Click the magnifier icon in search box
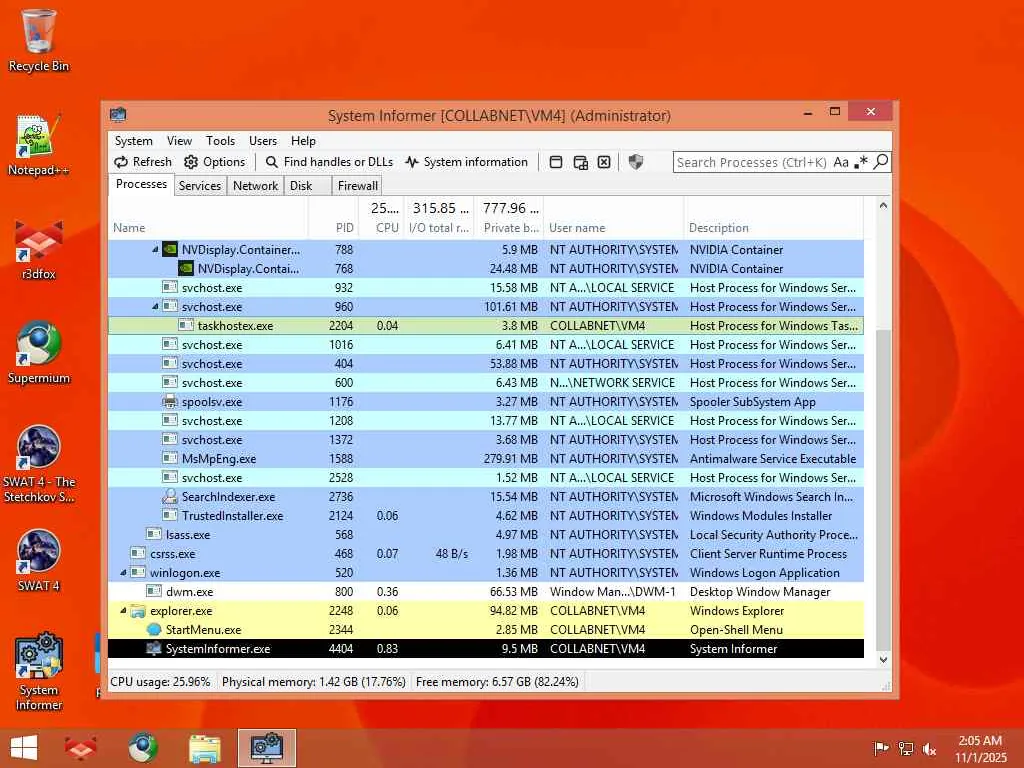This screenshot has width=1024, height=768. click(881, 161)
